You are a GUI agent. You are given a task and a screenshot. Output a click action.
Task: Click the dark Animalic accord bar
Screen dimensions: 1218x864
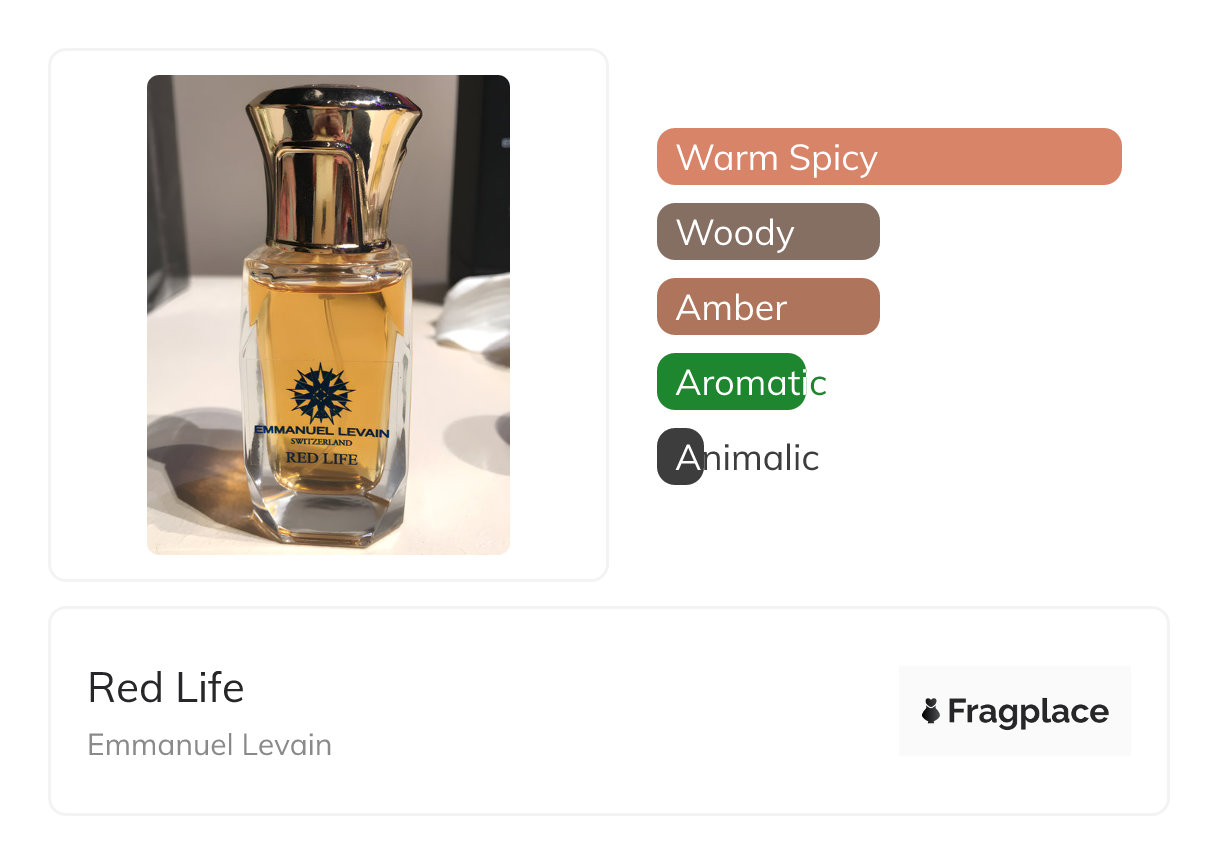click(x=680, y=457)
